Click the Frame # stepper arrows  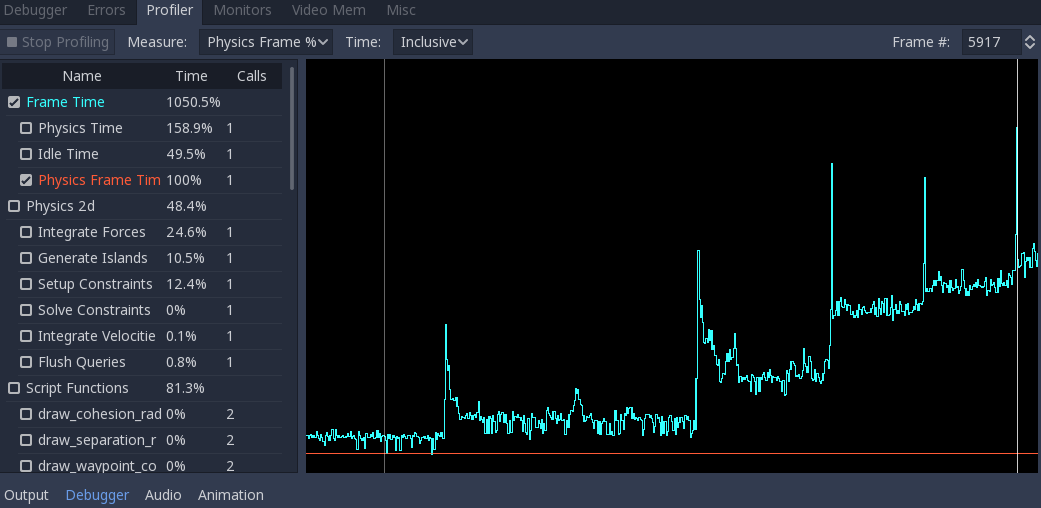[1030, 42]
